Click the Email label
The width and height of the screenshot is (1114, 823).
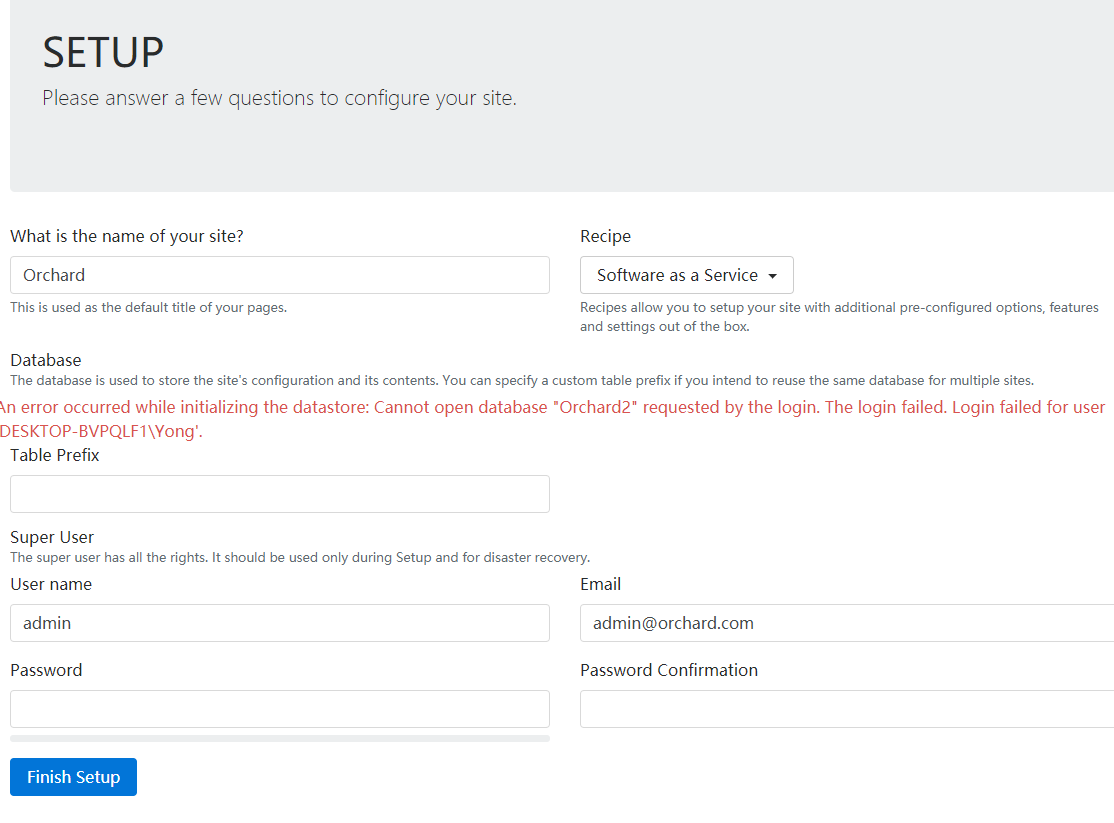600,584
